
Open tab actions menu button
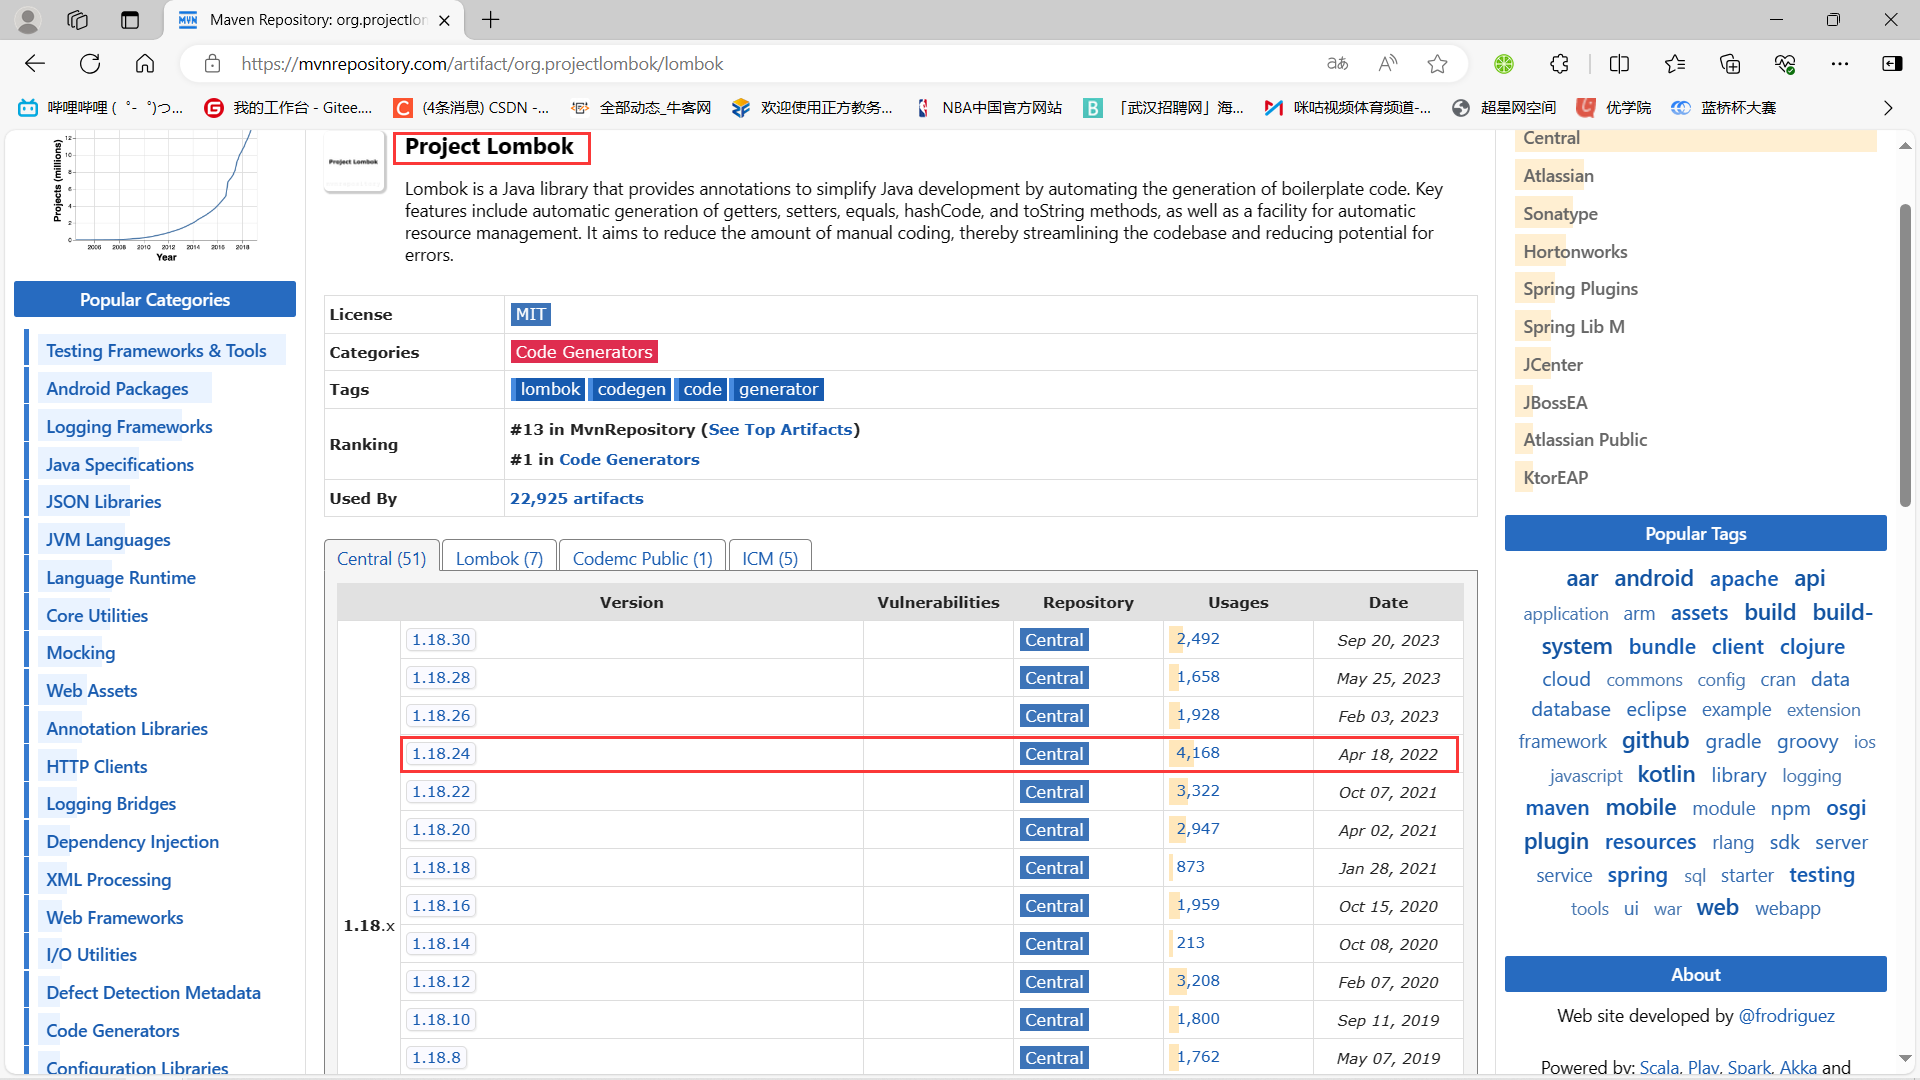[130, 20]
